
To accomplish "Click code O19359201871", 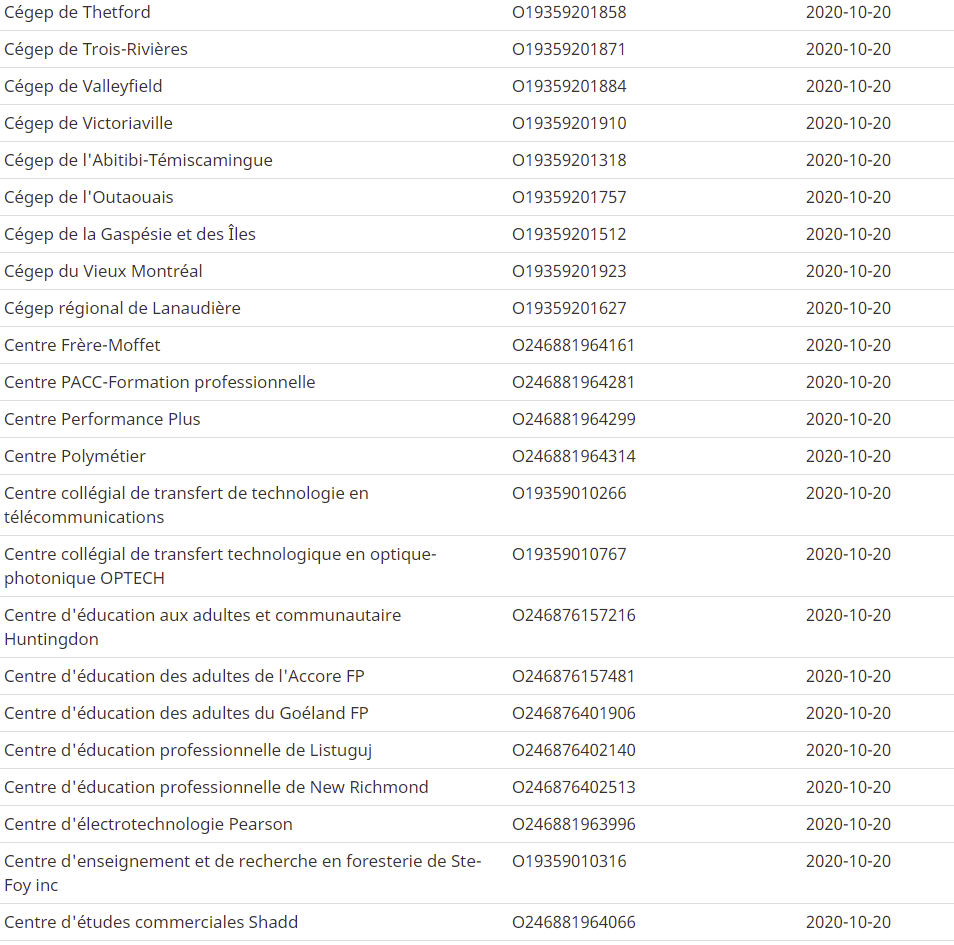I will (569, 49).
